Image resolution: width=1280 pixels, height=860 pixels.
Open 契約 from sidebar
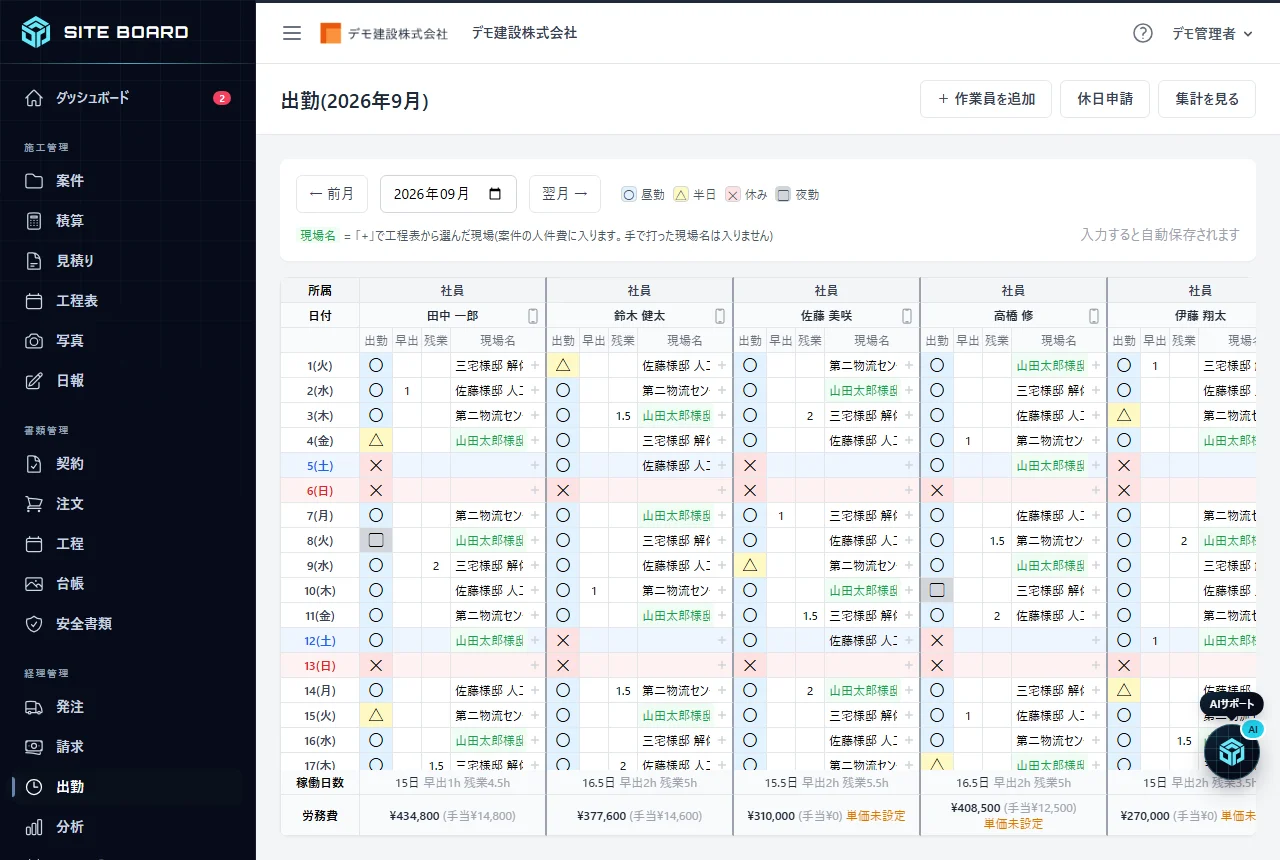pyautogui.click(x=128, y=464)
